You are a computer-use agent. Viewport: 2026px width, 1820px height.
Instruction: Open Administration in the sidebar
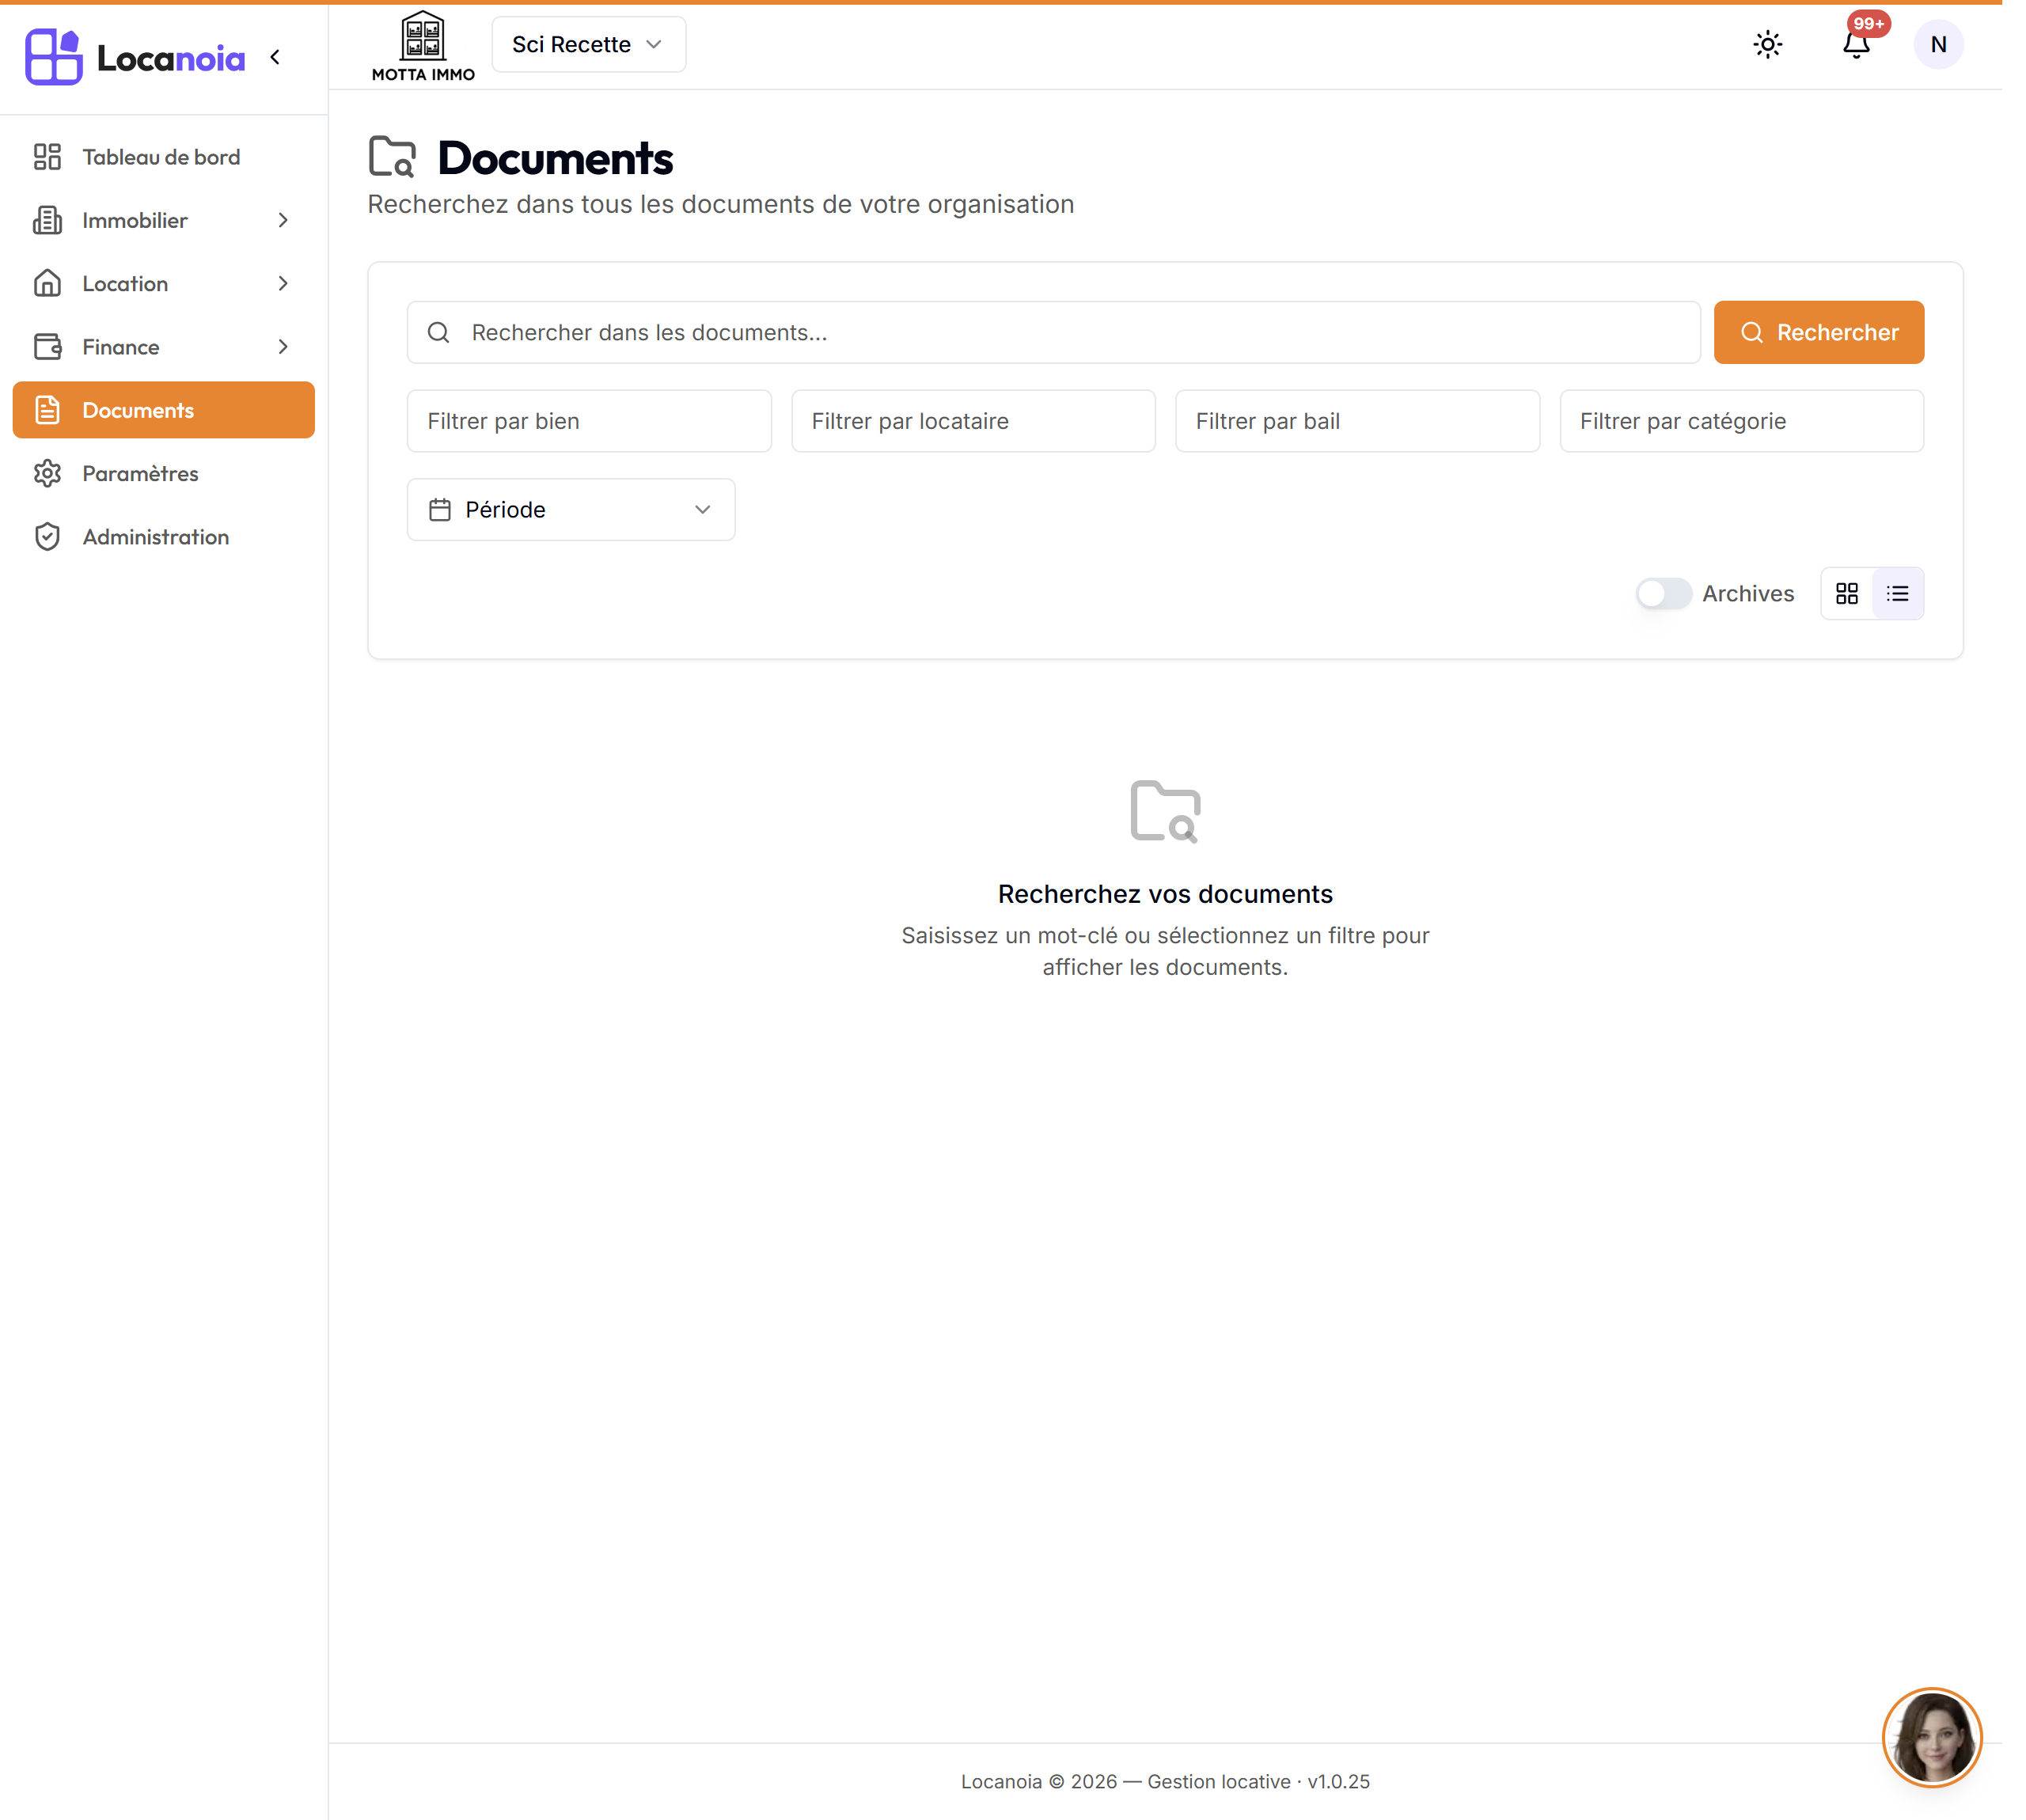coord(164,537)
